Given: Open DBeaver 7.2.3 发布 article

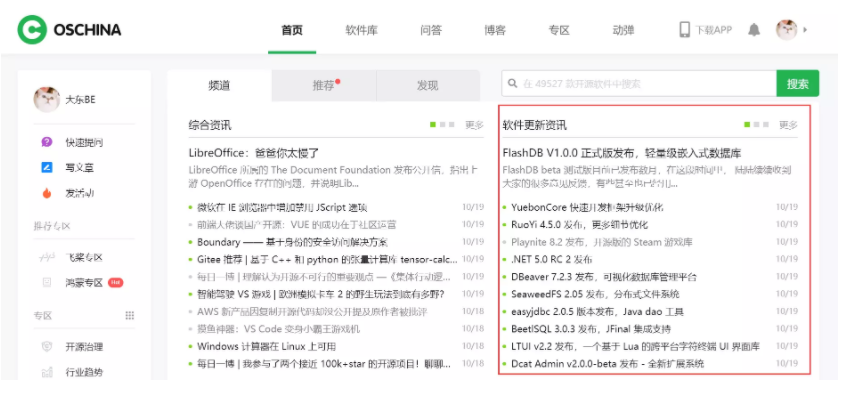Looking at the screenshot, I should 604,277.
